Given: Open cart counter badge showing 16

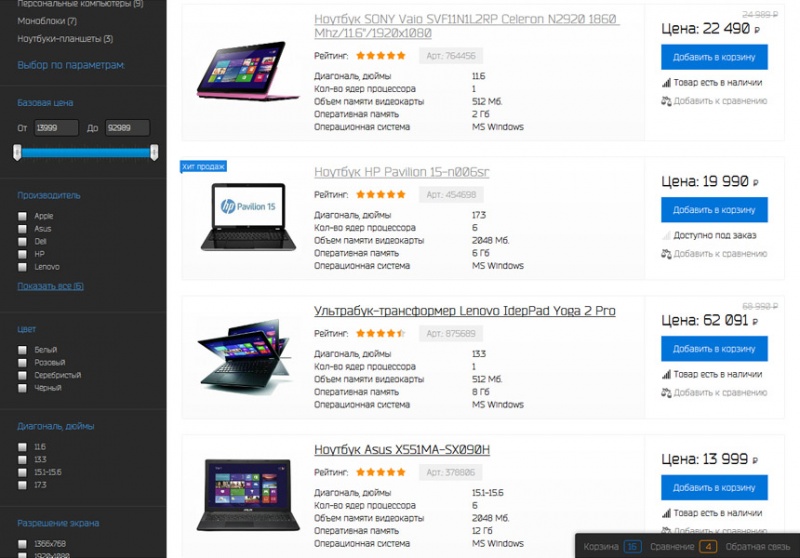Looking at the screenshot, I should point(632,547).
